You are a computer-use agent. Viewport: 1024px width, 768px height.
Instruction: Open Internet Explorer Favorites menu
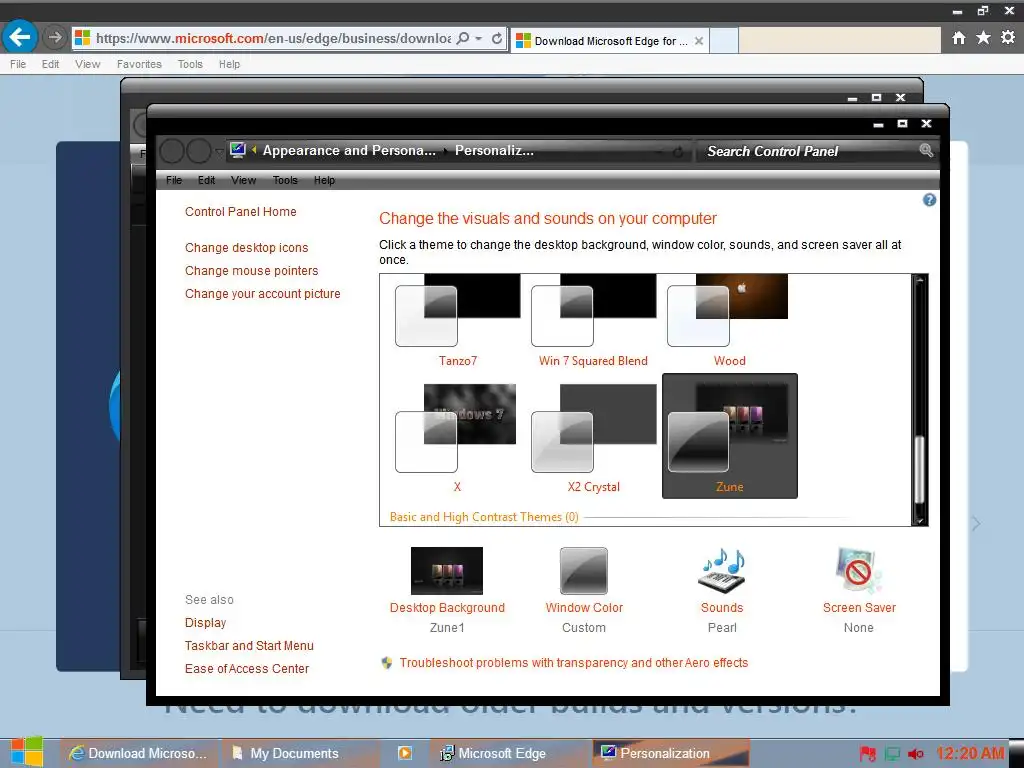tap(139, 64)
